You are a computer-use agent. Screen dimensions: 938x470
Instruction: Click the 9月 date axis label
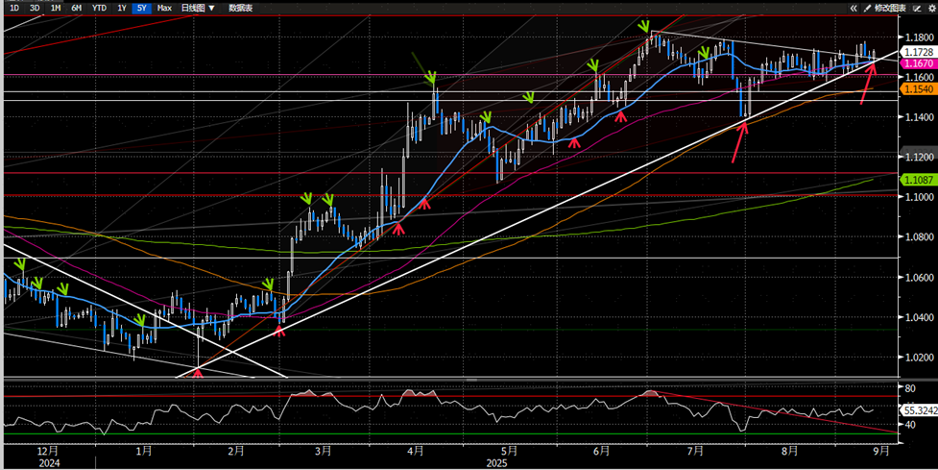pos(881,451)
